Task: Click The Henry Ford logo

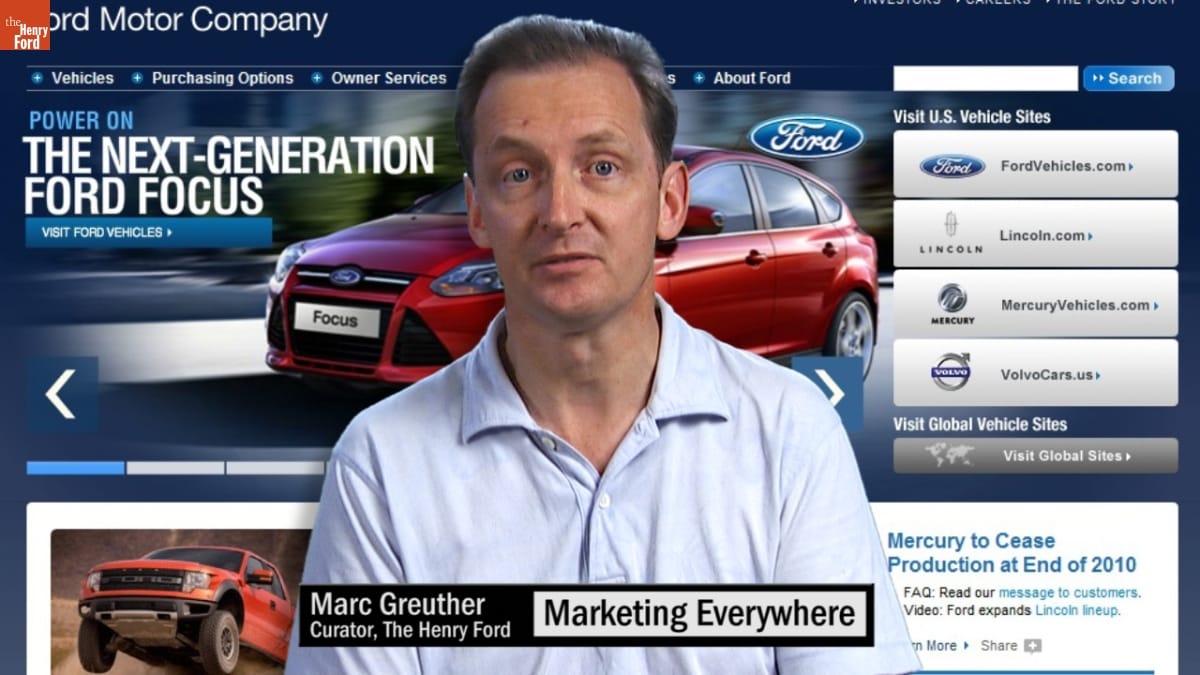Action: [25, 25]
